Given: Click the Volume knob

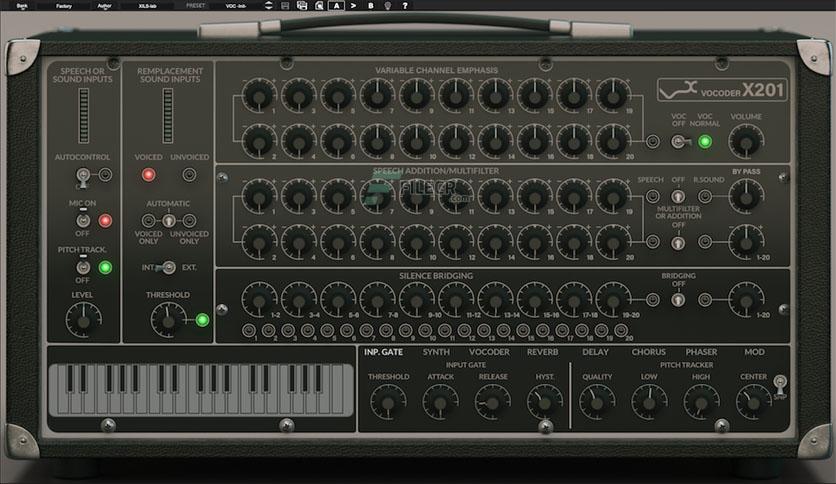Looking at the screenshot, I should [x=746, y=142].
